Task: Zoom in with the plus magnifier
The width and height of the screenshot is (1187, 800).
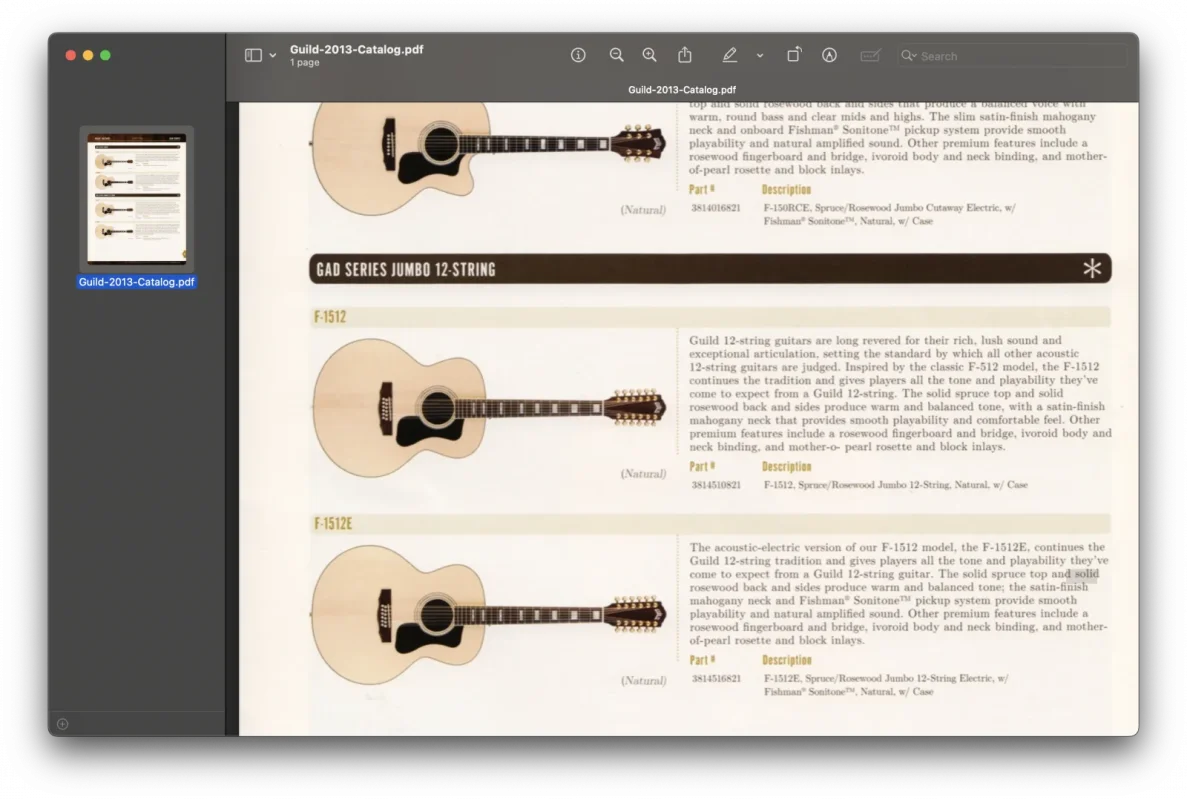Action: coord(649,56)
